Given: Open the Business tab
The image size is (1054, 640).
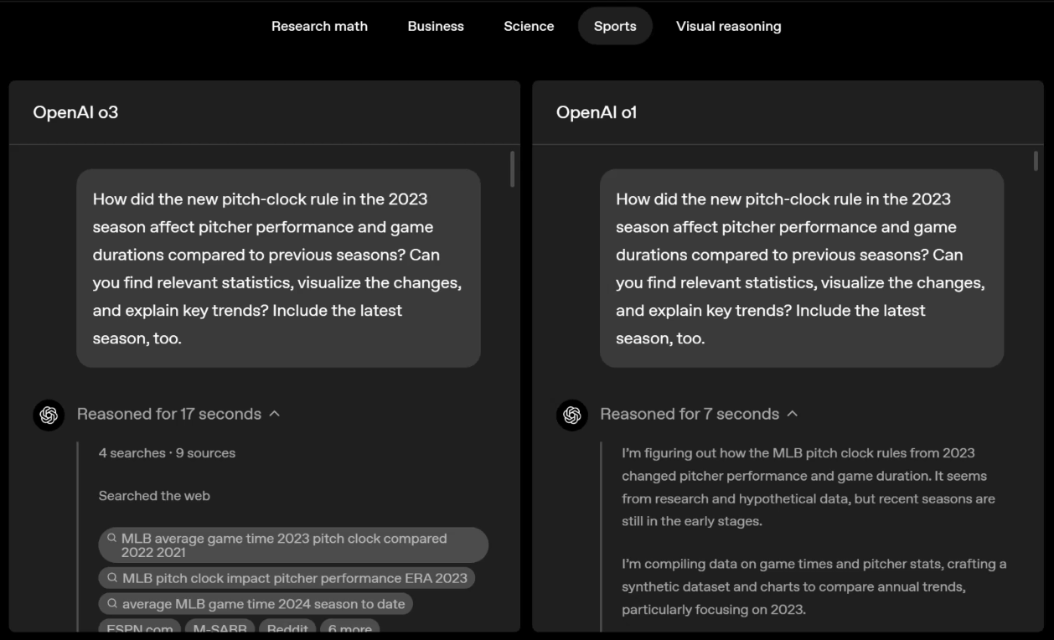Looking at the screenshot, I should (435, 26).
